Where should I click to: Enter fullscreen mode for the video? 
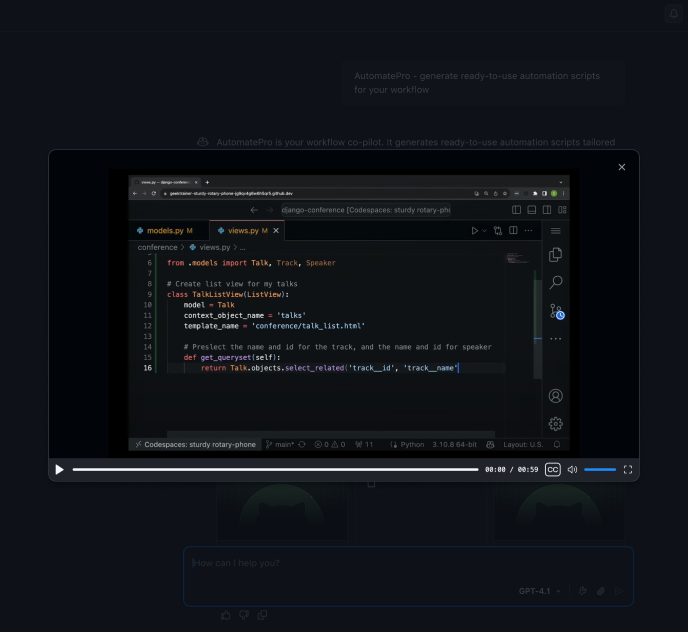pos(628,469)
